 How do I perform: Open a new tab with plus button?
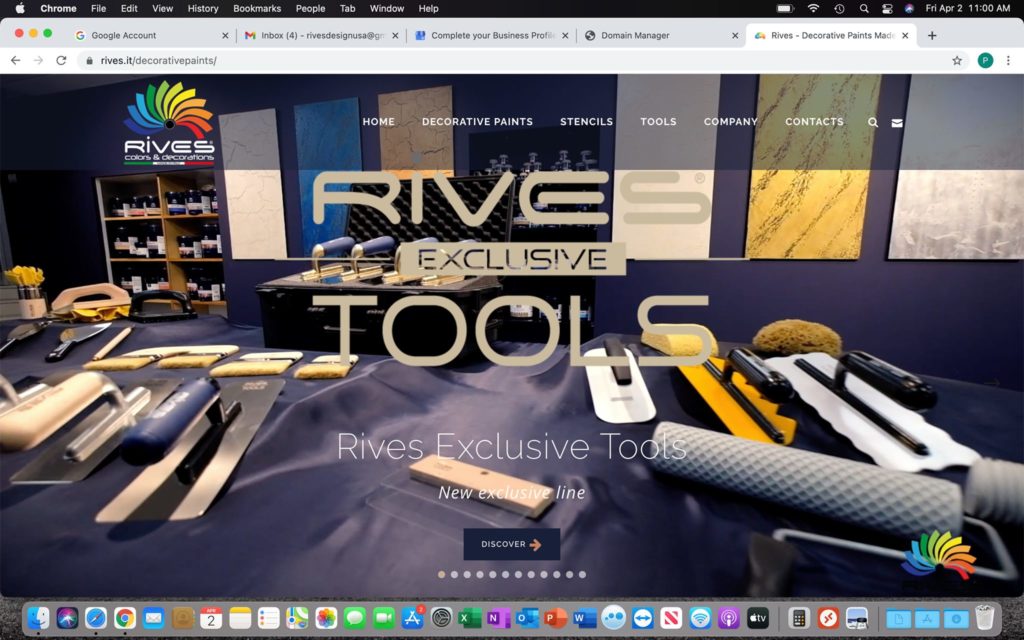[932, 35]
